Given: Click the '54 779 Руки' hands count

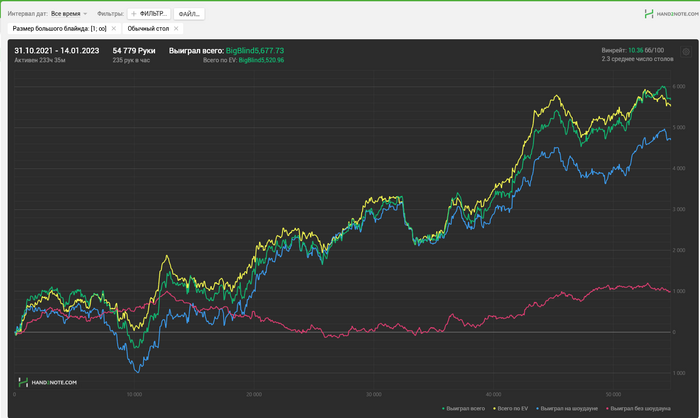Looking at the screenshot, I should [134, 51].
